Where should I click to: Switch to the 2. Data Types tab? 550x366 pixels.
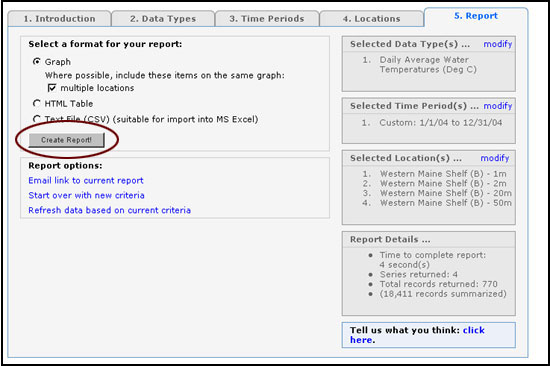coord(163,19)
